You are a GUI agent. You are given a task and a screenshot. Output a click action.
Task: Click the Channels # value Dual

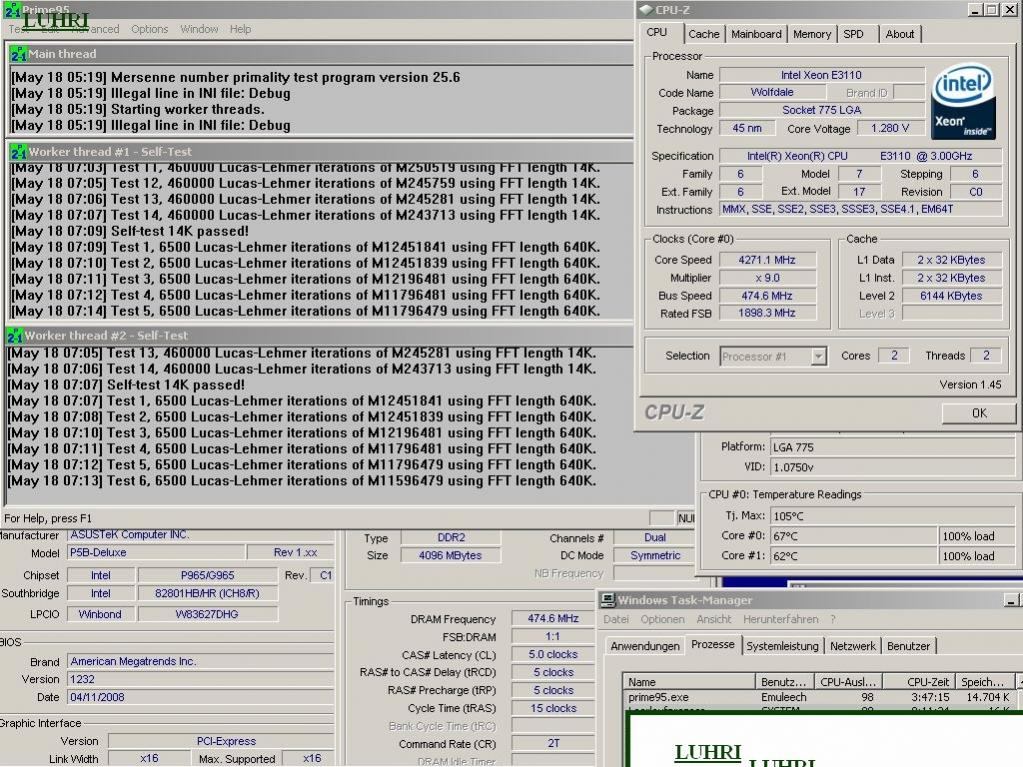(655, 537)
